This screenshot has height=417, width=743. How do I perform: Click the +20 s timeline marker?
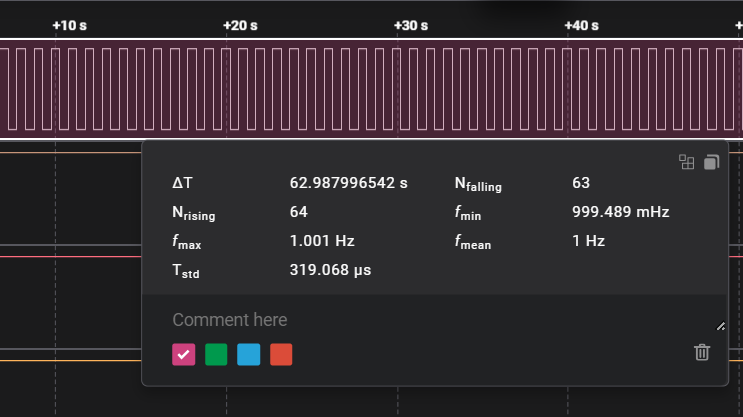point(240,25)
